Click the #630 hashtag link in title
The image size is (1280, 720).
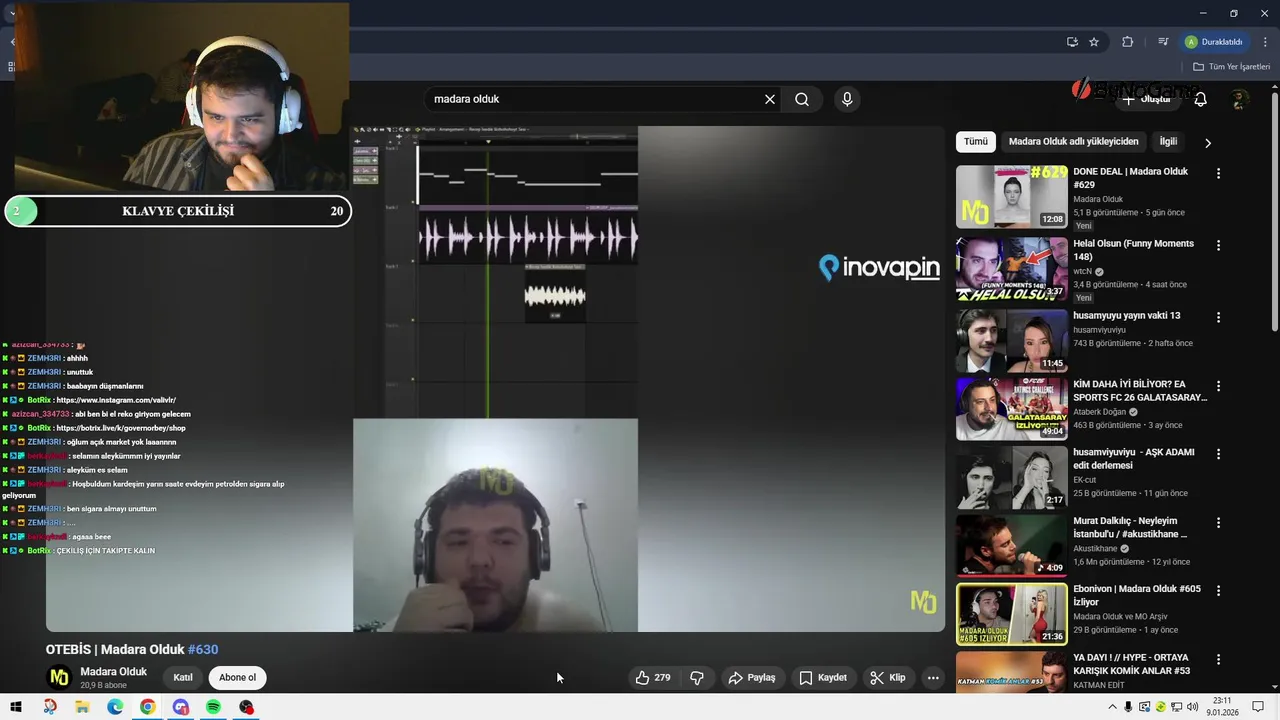click(203, 649)
